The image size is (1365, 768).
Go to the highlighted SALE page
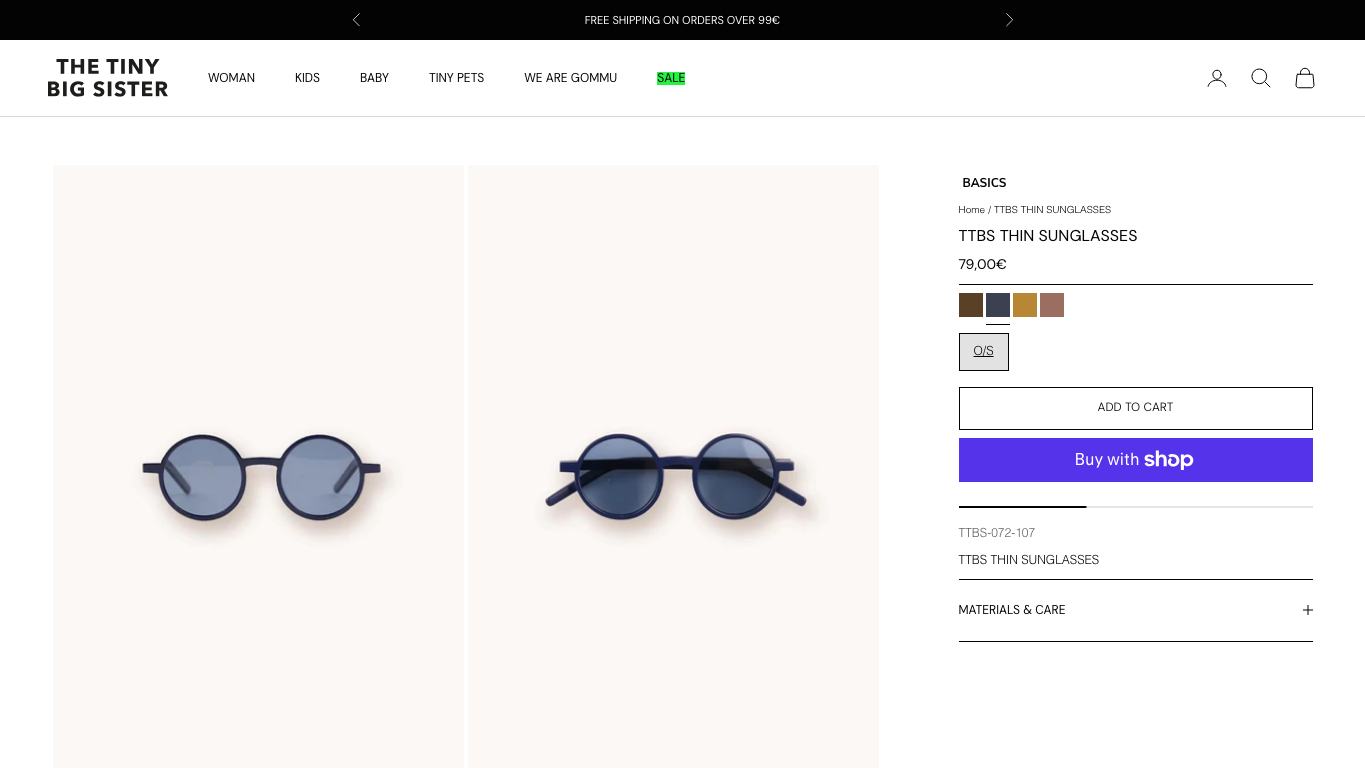[671, 78]
